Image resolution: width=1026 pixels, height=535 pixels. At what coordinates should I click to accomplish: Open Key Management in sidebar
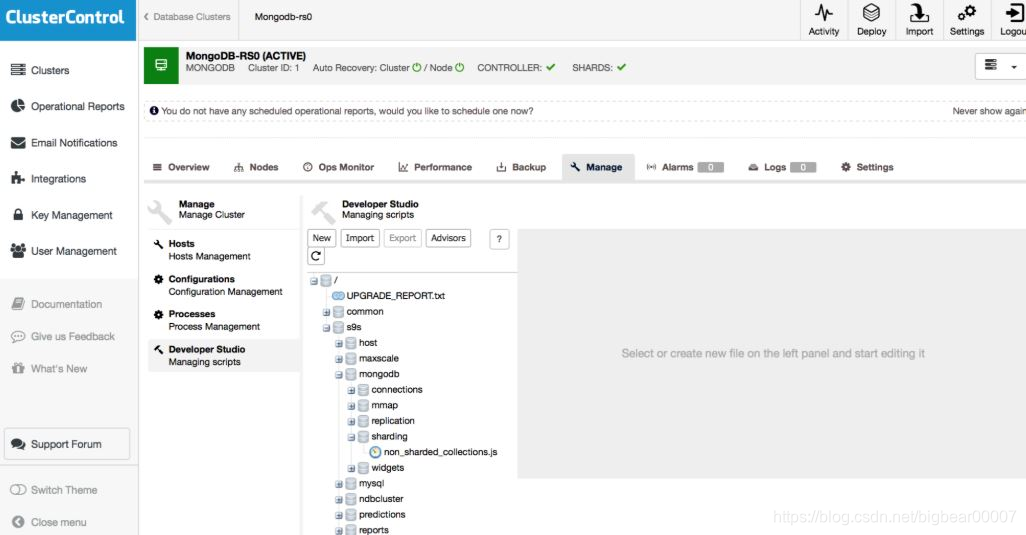tap(62, 215)
